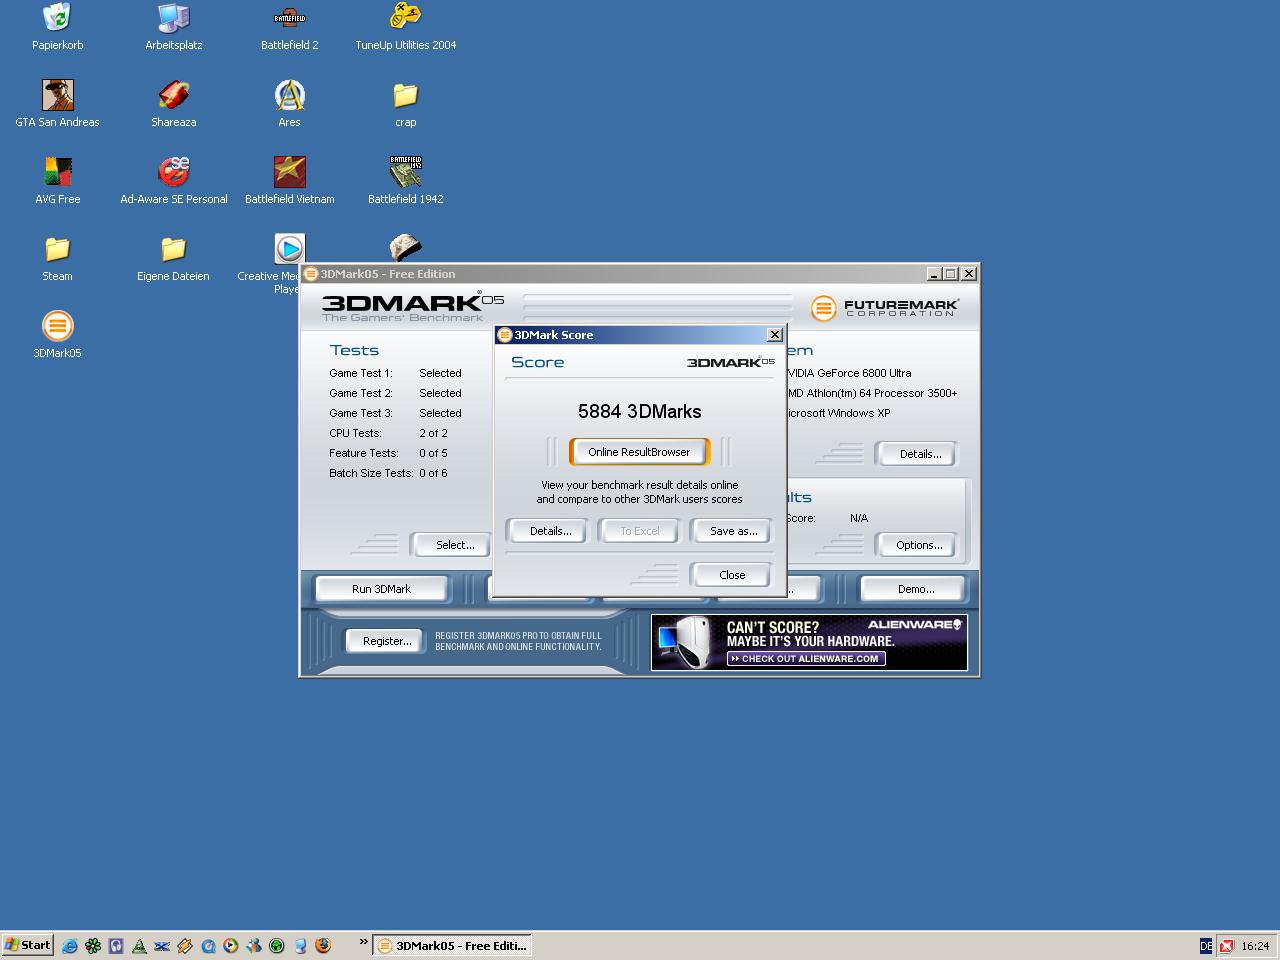Click the 'Game Test 1:' label

[x=361, y=373]
